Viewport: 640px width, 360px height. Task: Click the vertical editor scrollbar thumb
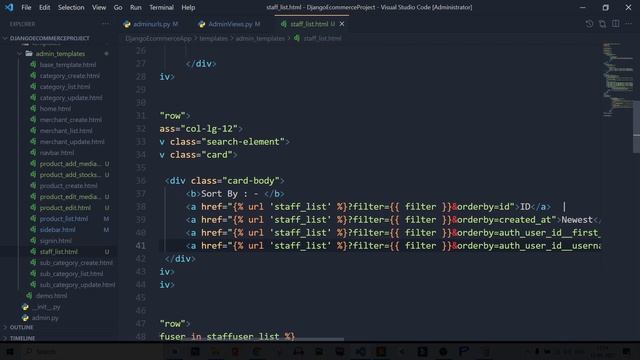coord(636,127)
